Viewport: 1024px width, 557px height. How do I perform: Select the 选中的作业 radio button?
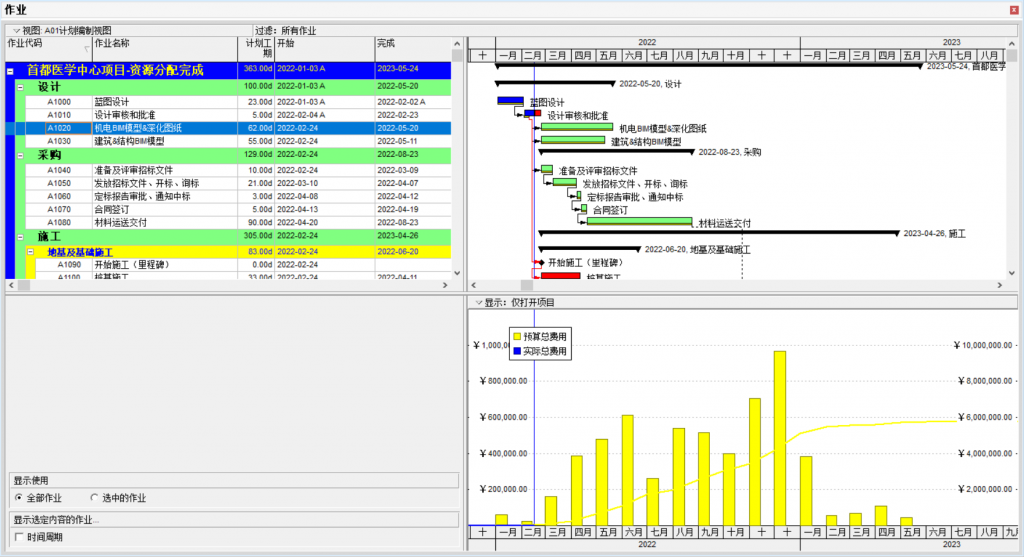click(94, 498)
